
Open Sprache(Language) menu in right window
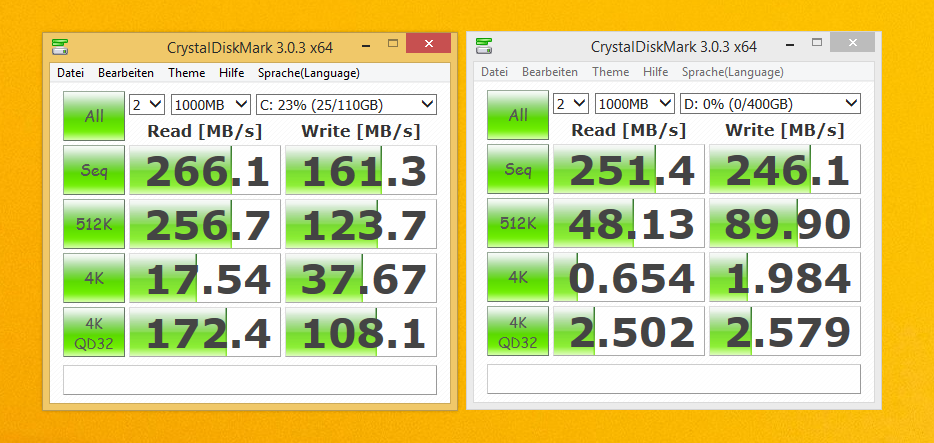click(x=733, y=72)
